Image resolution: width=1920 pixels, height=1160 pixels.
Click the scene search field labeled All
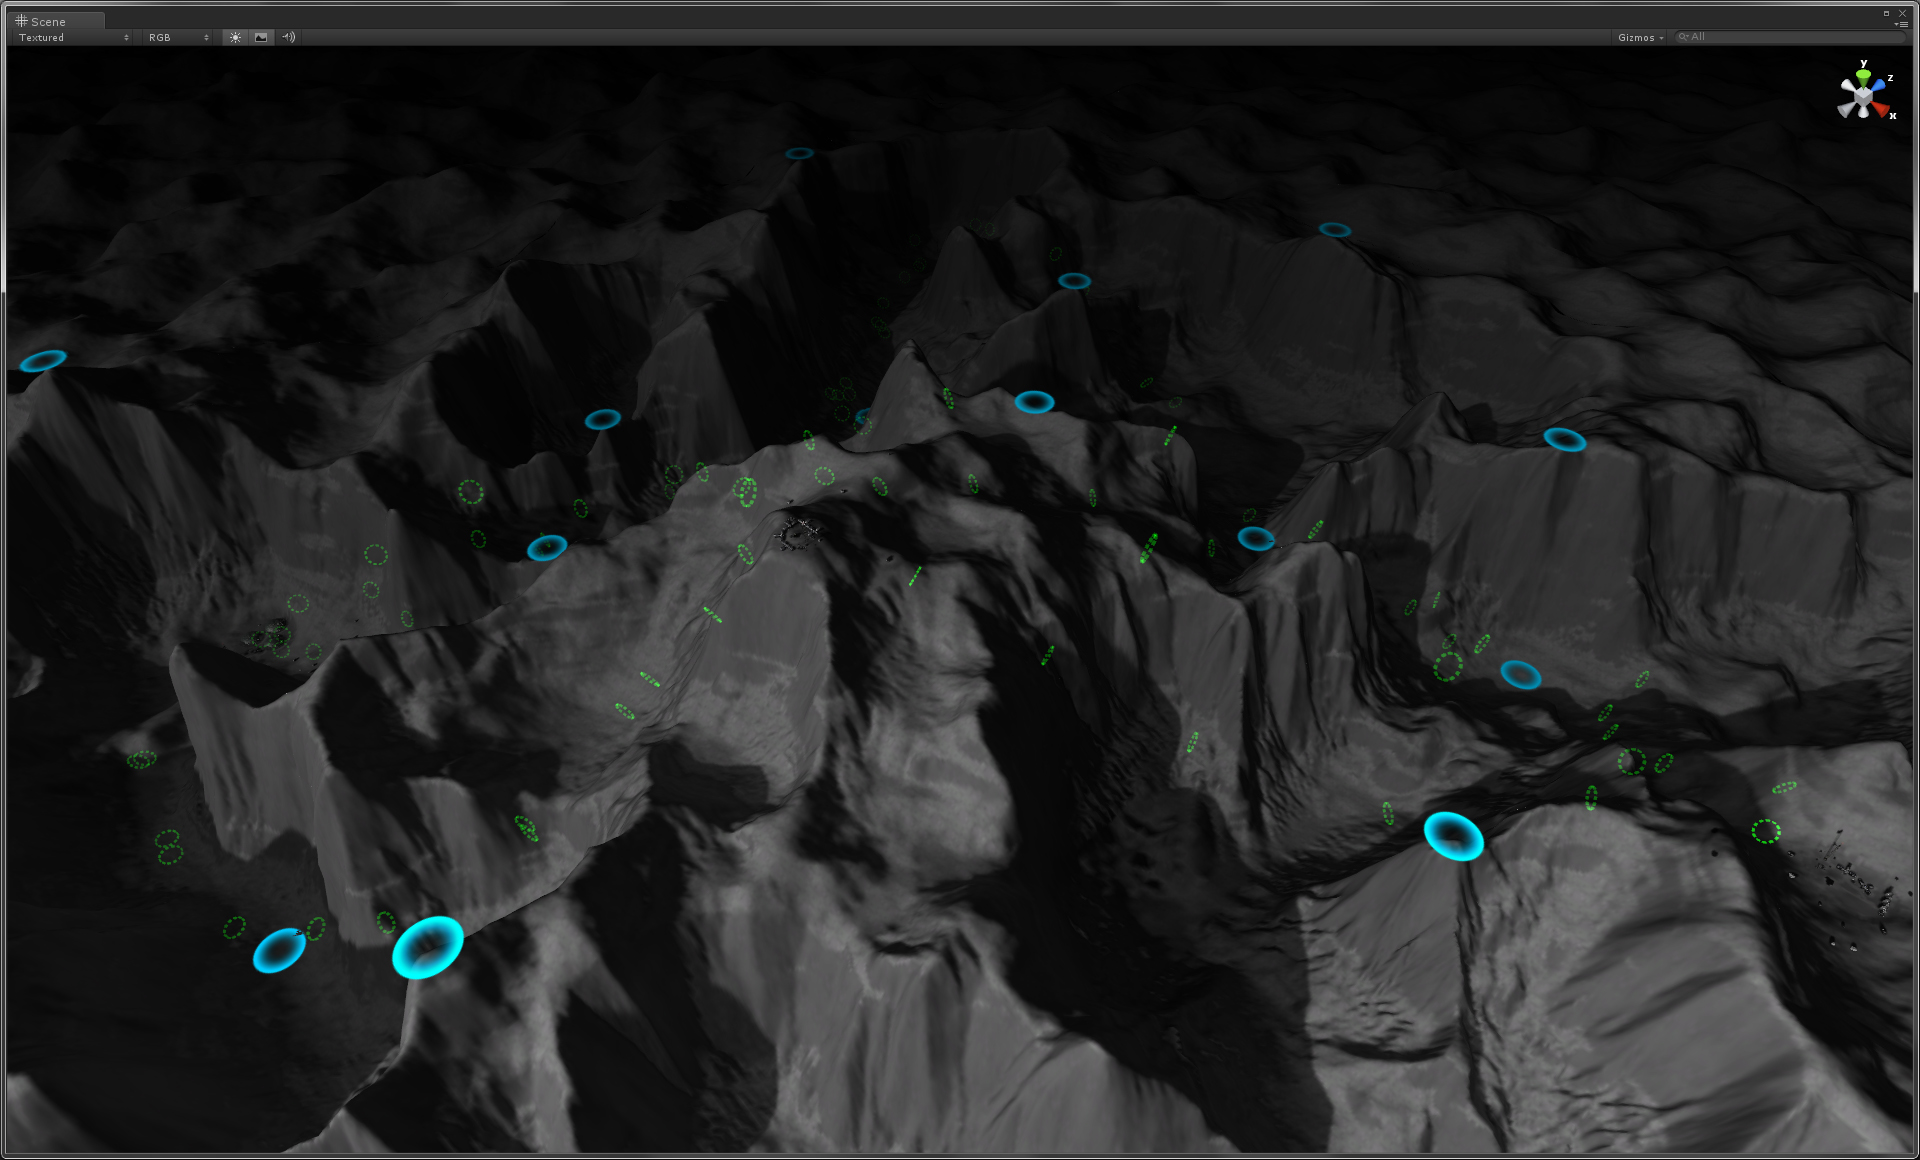1790,37
